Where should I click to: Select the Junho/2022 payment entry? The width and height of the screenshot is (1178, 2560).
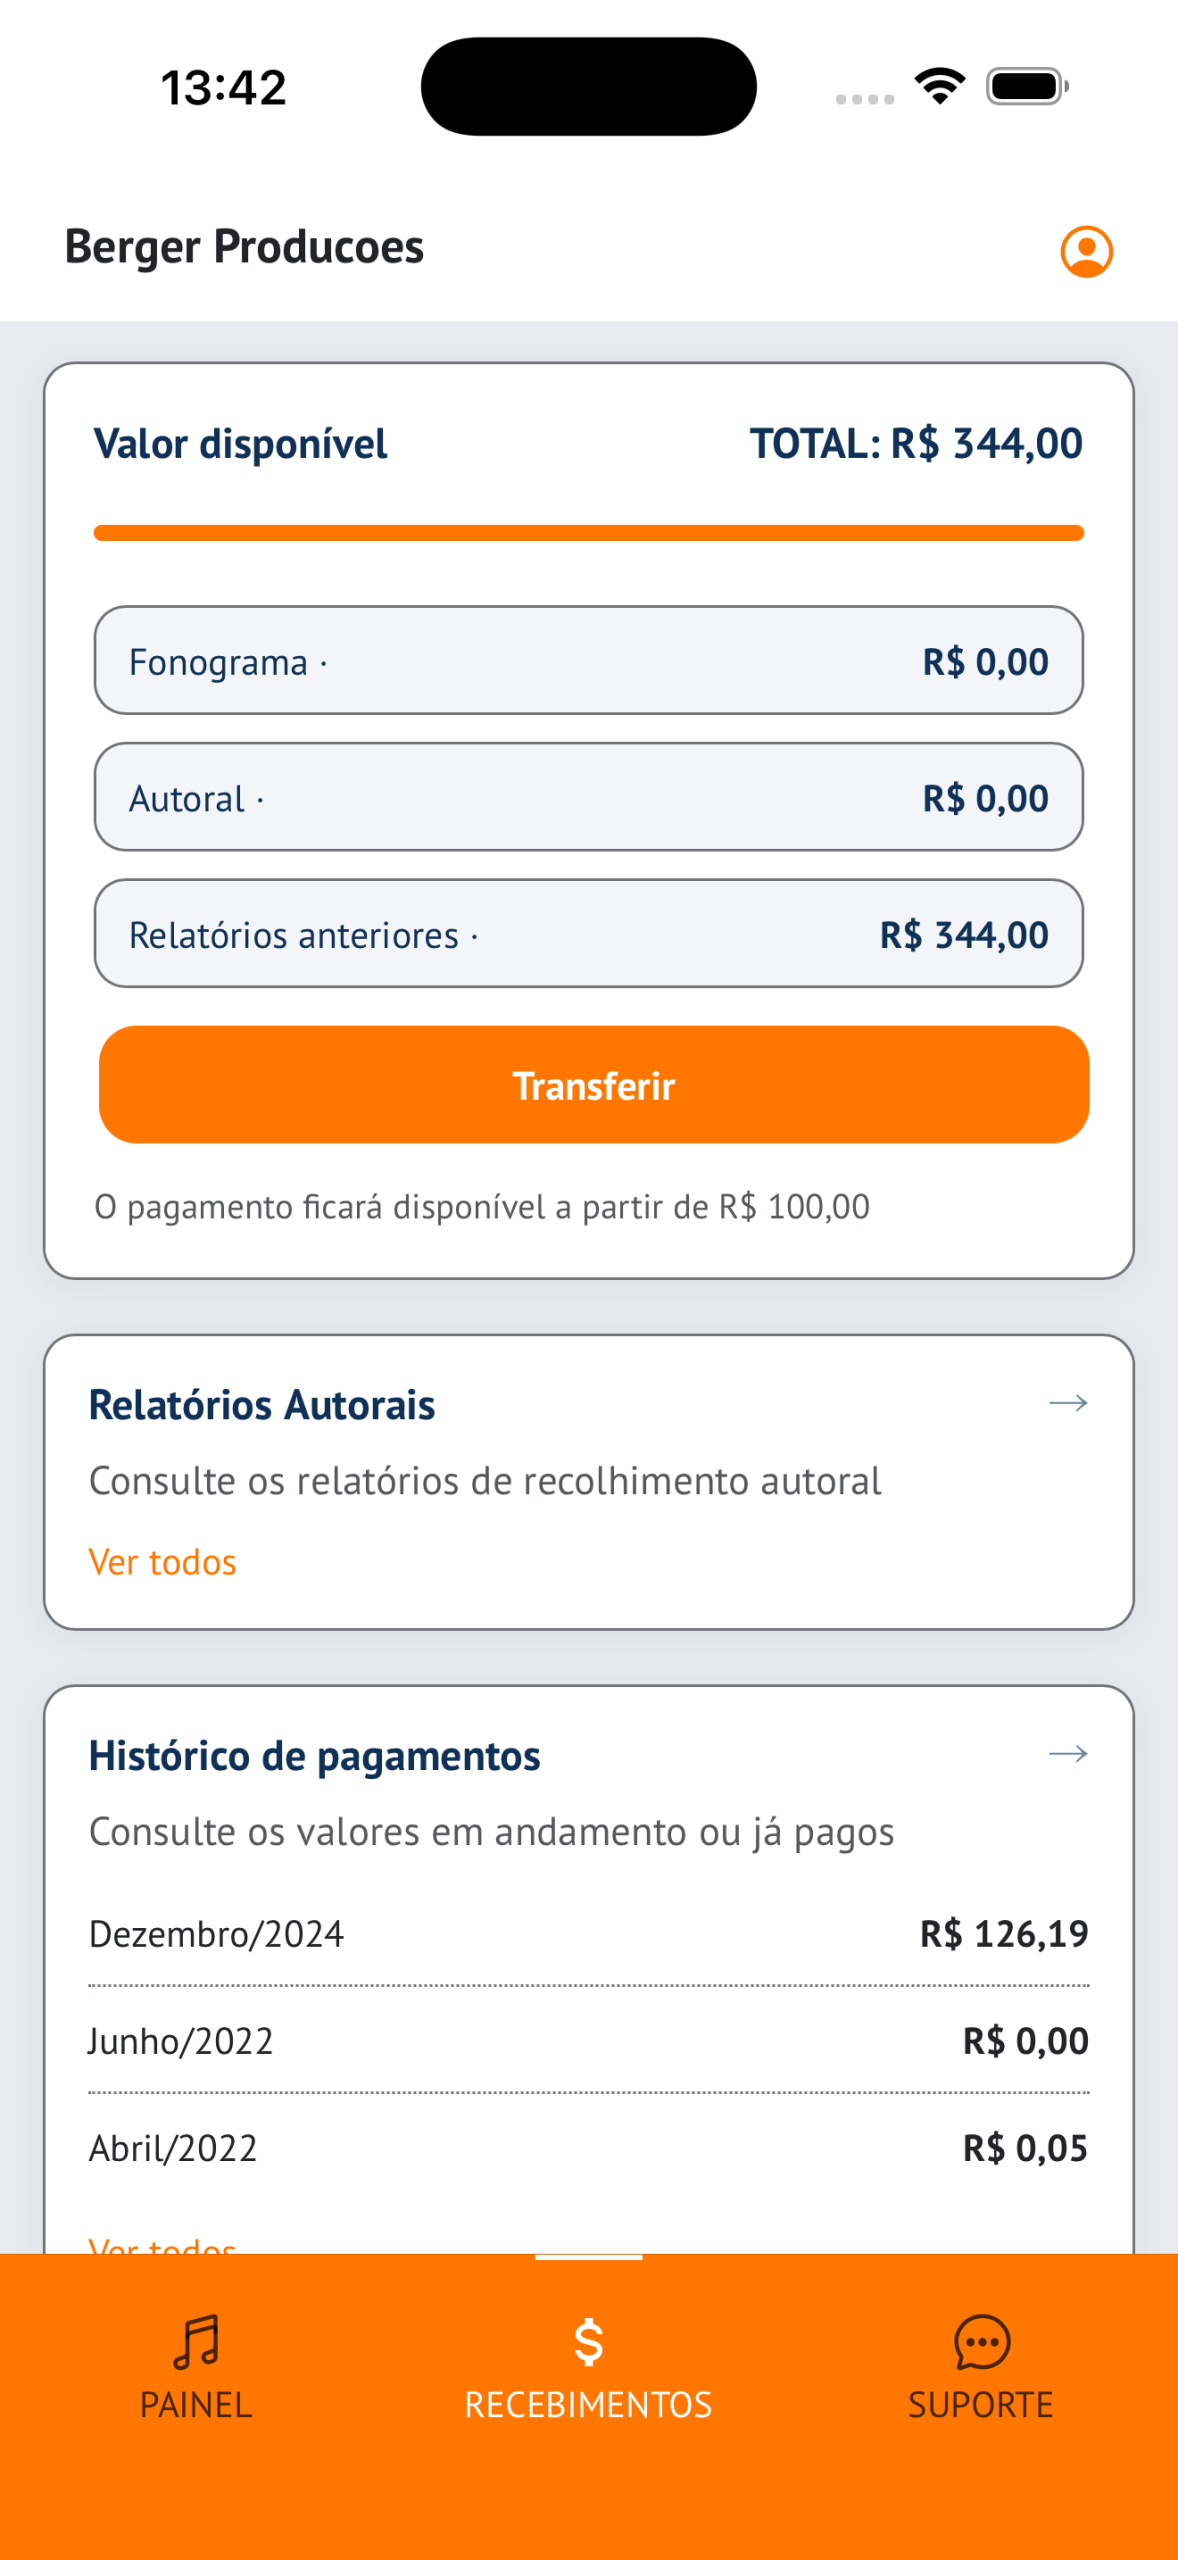tap(588, 2041)
